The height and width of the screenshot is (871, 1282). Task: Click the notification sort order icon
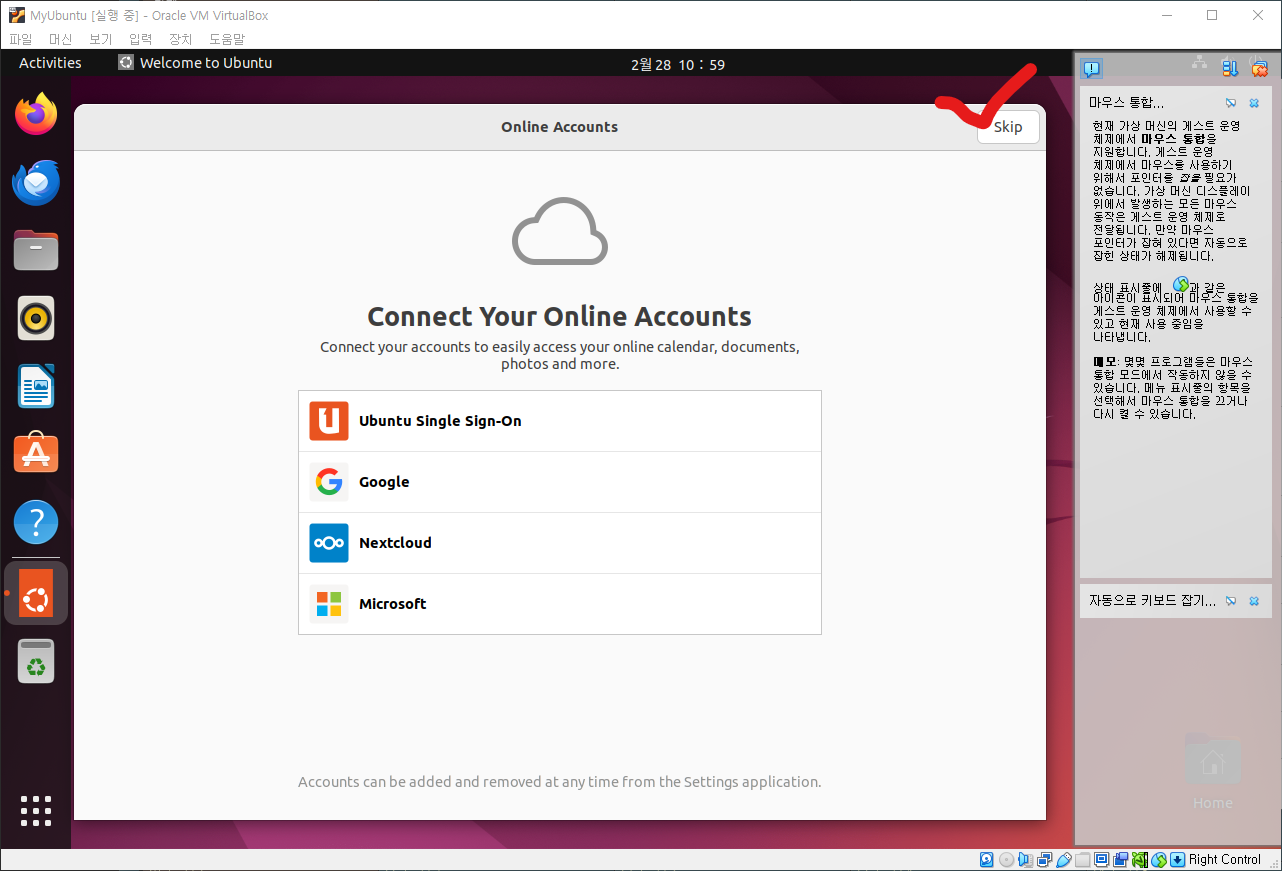pyautogui.click(x=1230, y=68)
